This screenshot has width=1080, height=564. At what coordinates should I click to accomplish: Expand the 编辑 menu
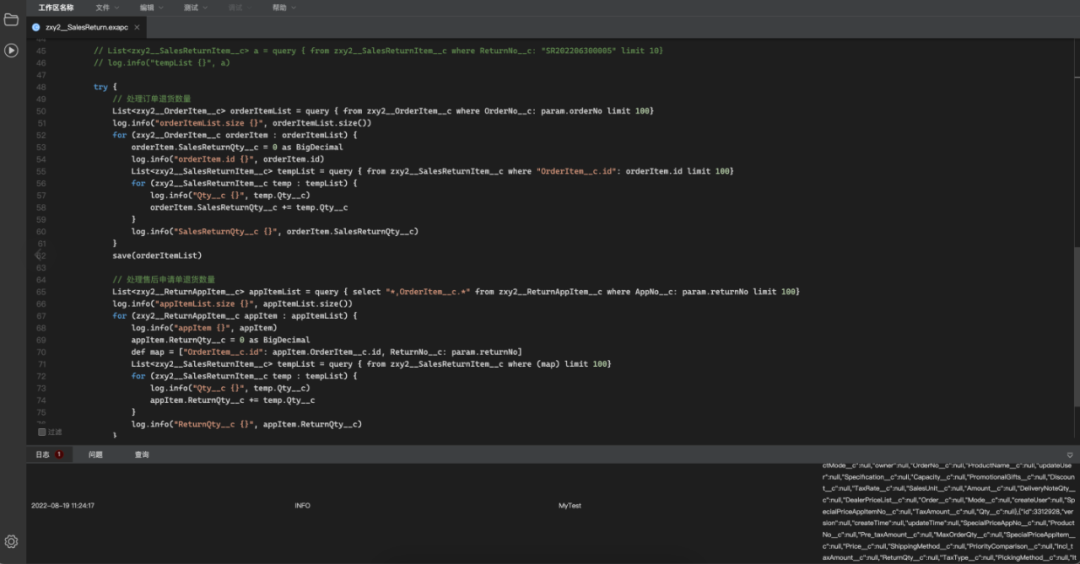click(x=150, y=7)
